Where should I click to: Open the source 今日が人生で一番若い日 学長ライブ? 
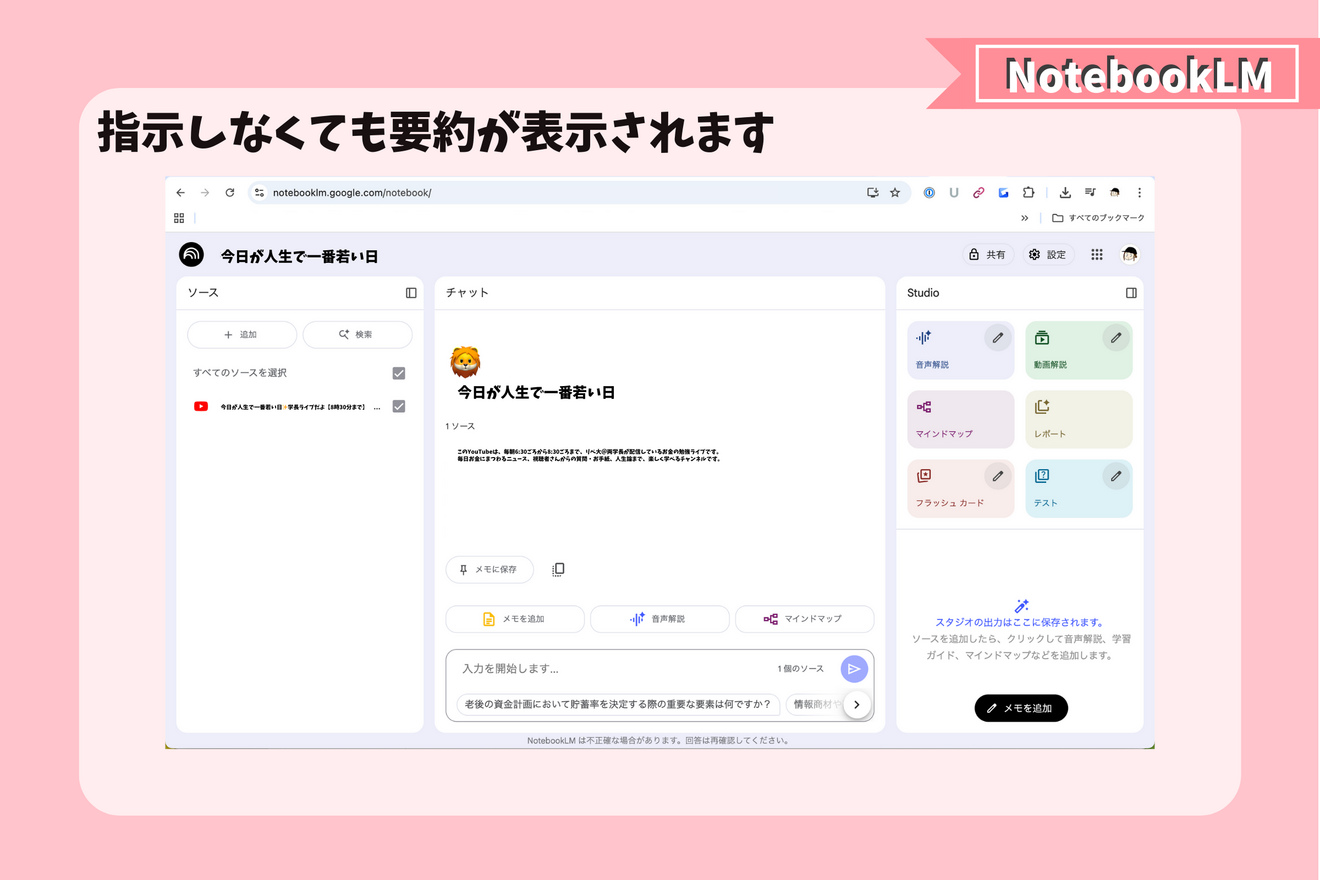299,407
